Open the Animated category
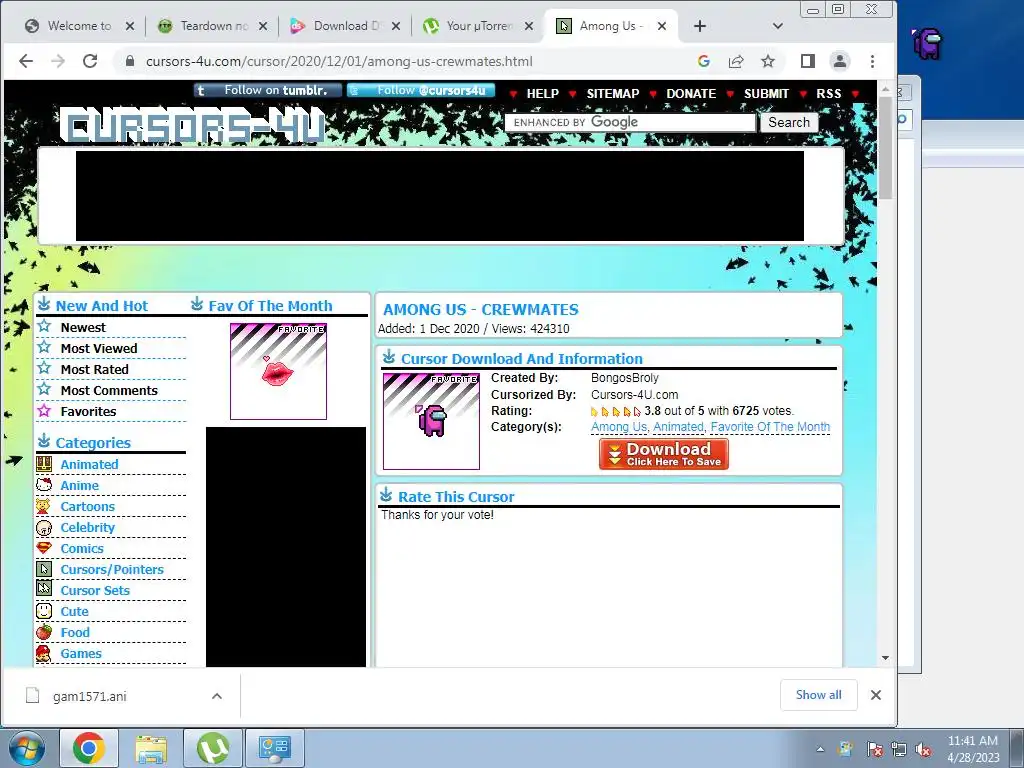 (89, 464)
